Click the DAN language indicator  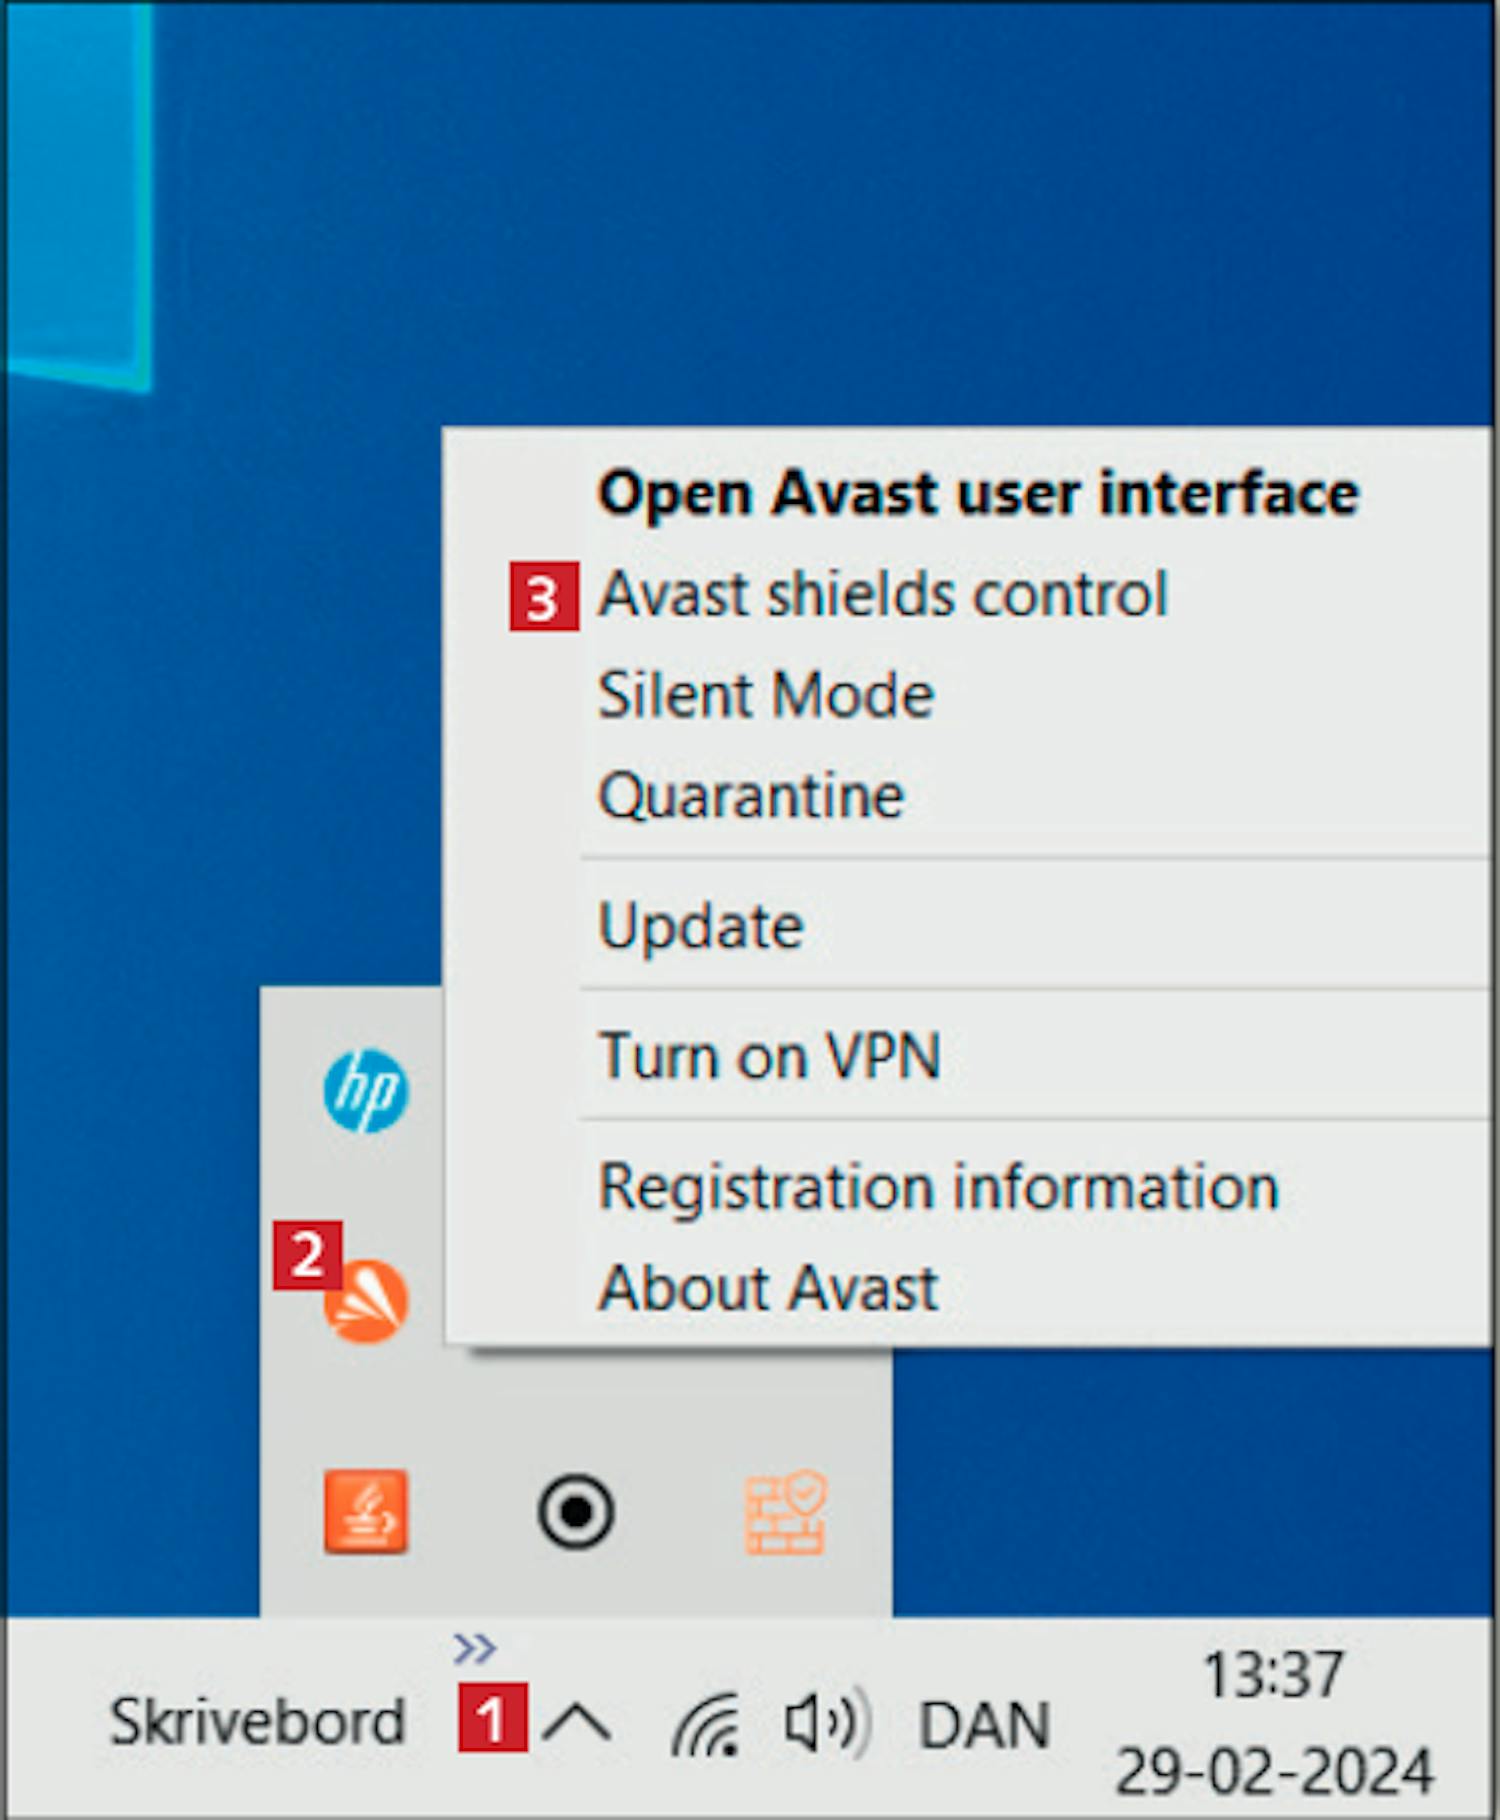pyautogui.click(x=984, y=1725)
